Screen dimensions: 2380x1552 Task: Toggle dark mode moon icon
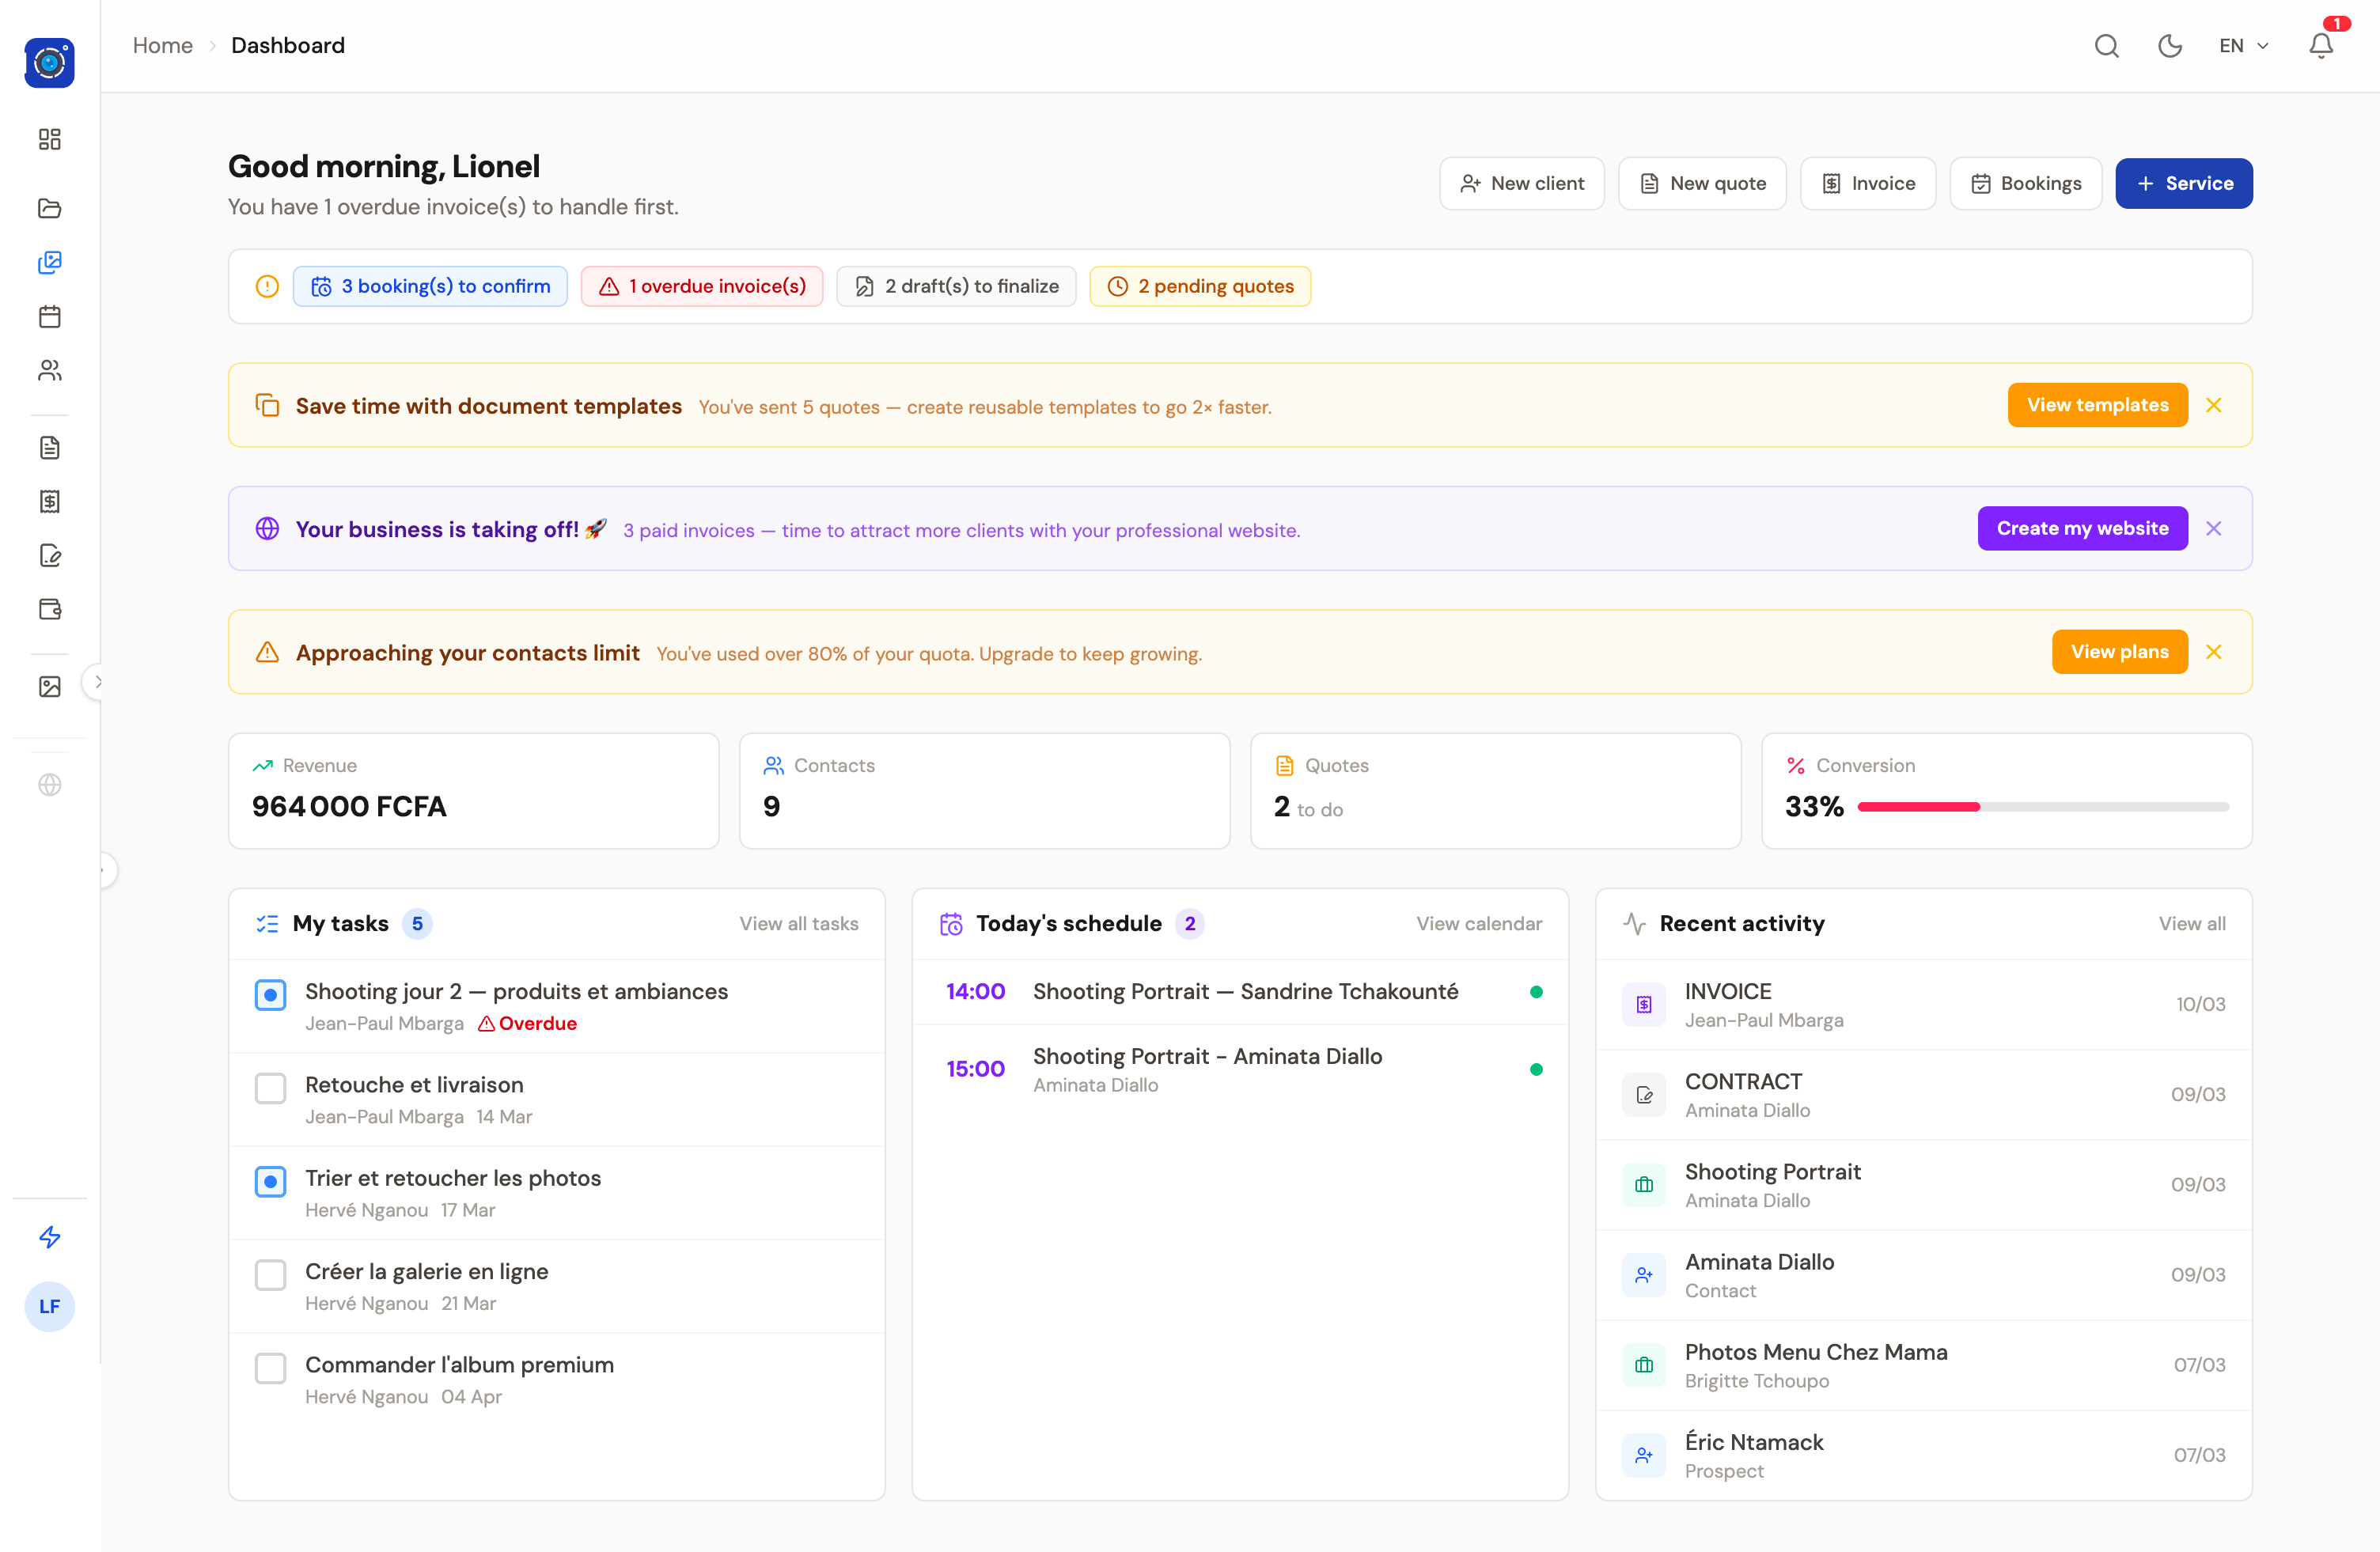point(2169,46)
